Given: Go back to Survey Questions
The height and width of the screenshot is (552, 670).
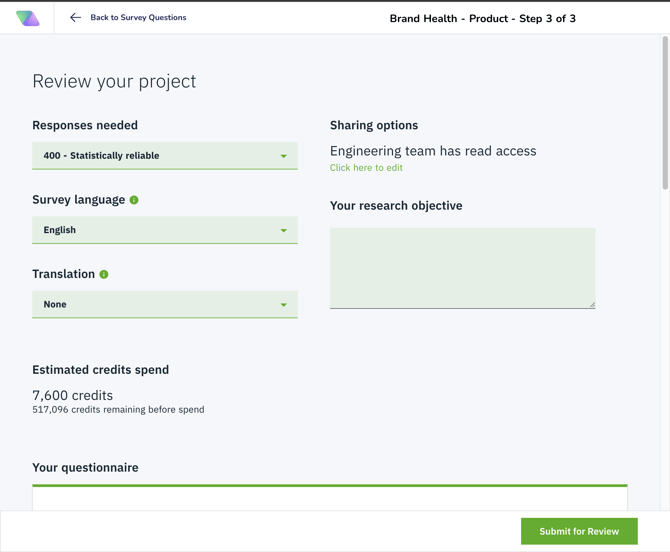Looking at the screenshot, I should 138,18.
